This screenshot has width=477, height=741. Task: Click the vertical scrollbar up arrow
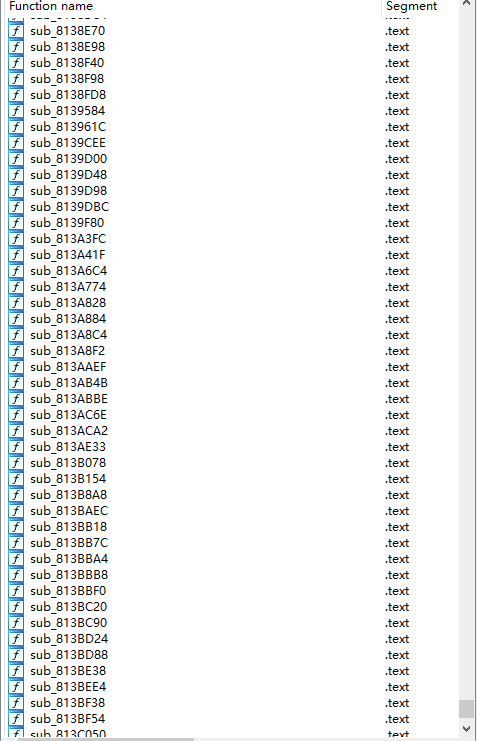click(467, 4)
